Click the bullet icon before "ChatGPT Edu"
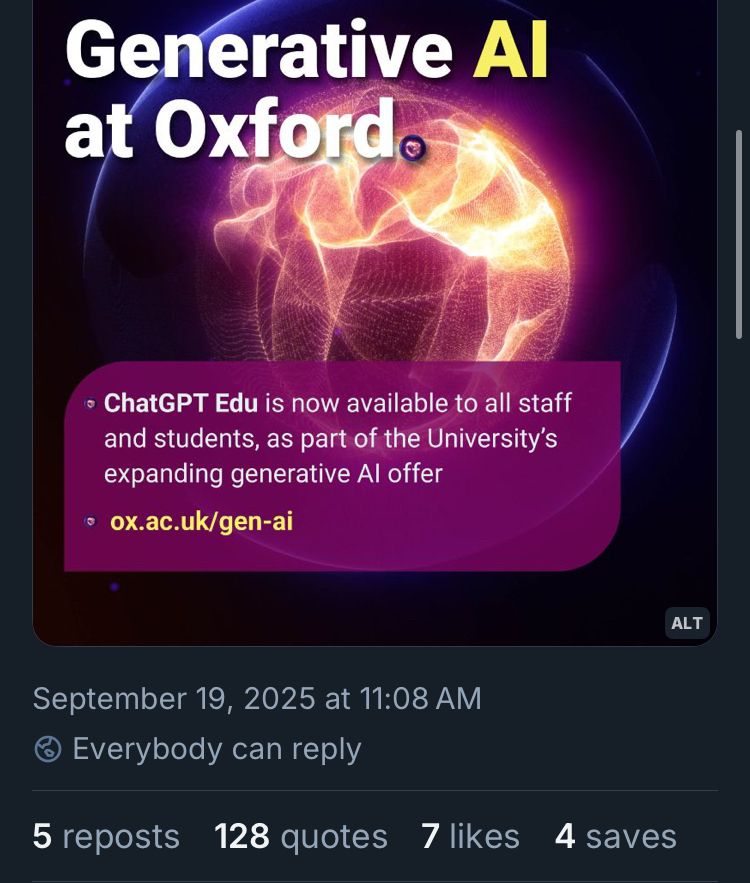750x883 pixels. (x=90, y=403)
